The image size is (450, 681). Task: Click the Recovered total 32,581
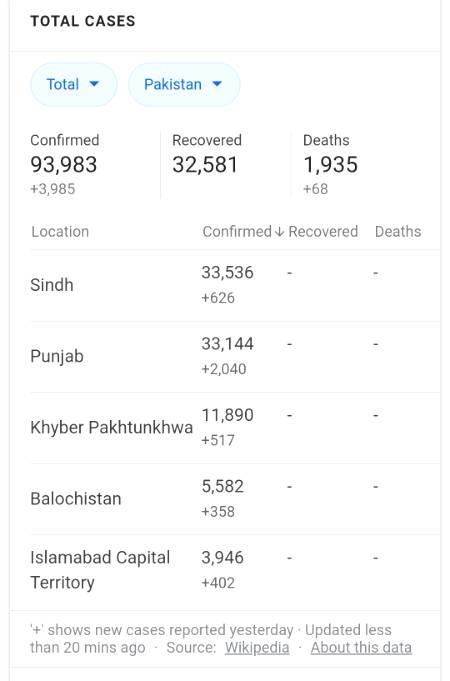pos(205,165)
